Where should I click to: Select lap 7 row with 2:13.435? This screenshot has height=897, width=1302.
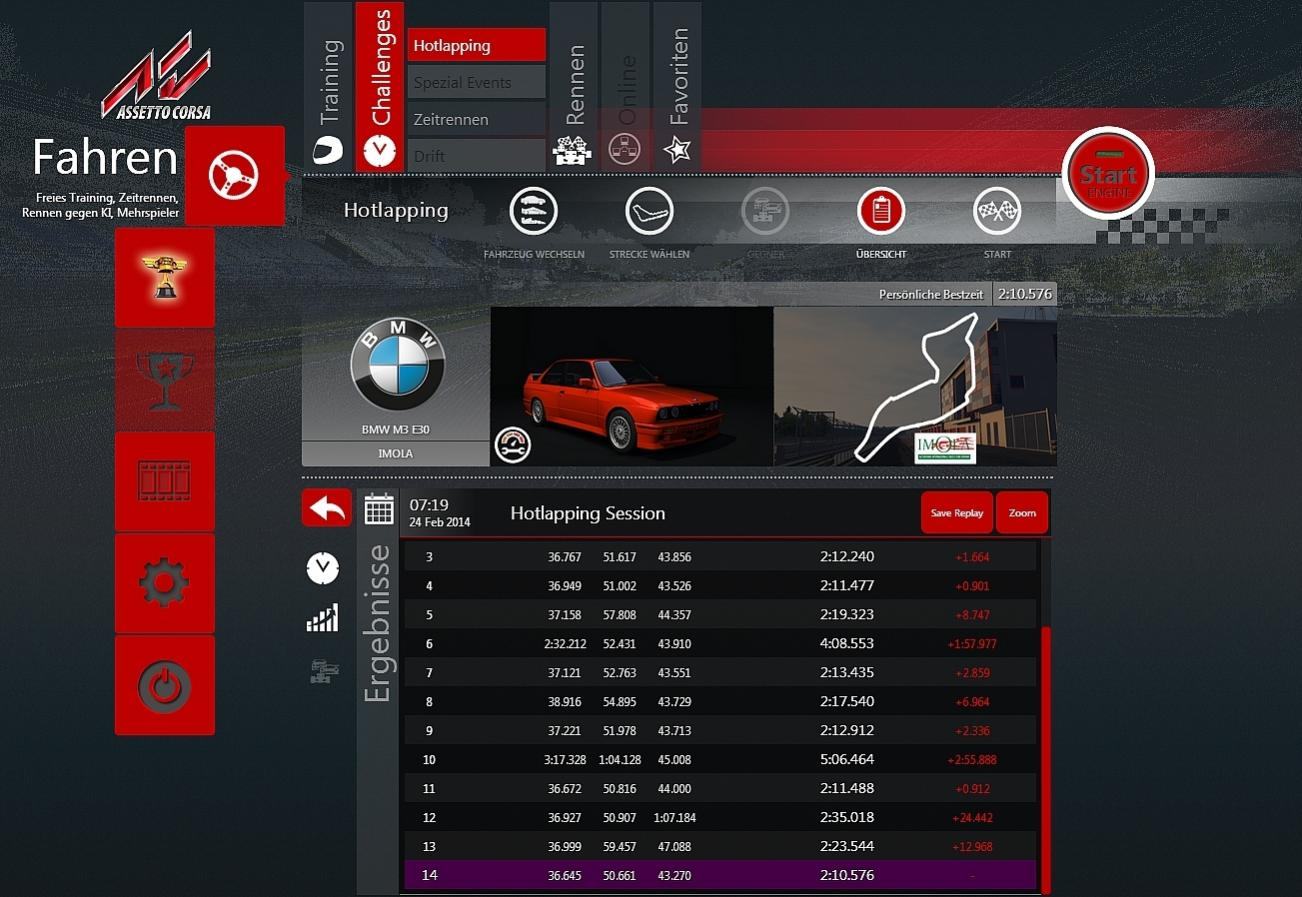[x=720, y=673]
